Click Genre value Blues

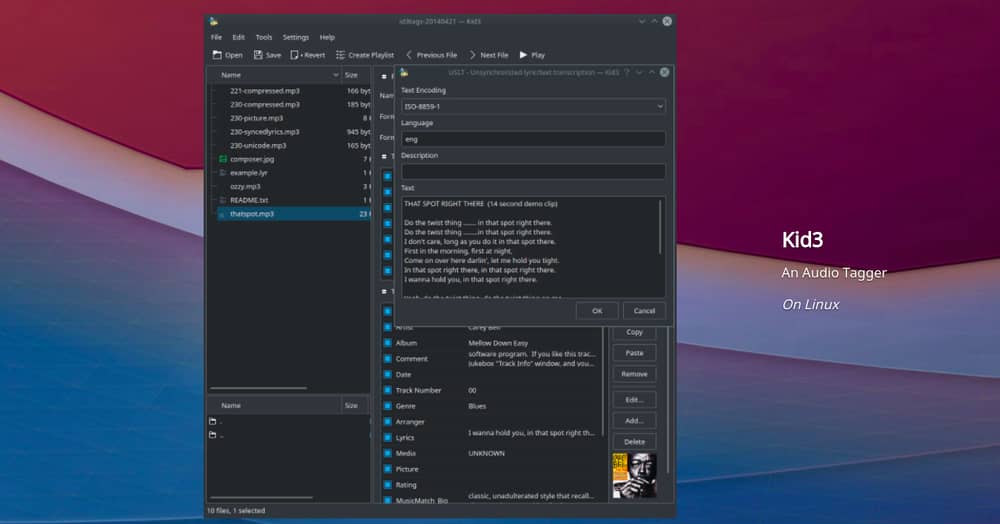point(477,406)
